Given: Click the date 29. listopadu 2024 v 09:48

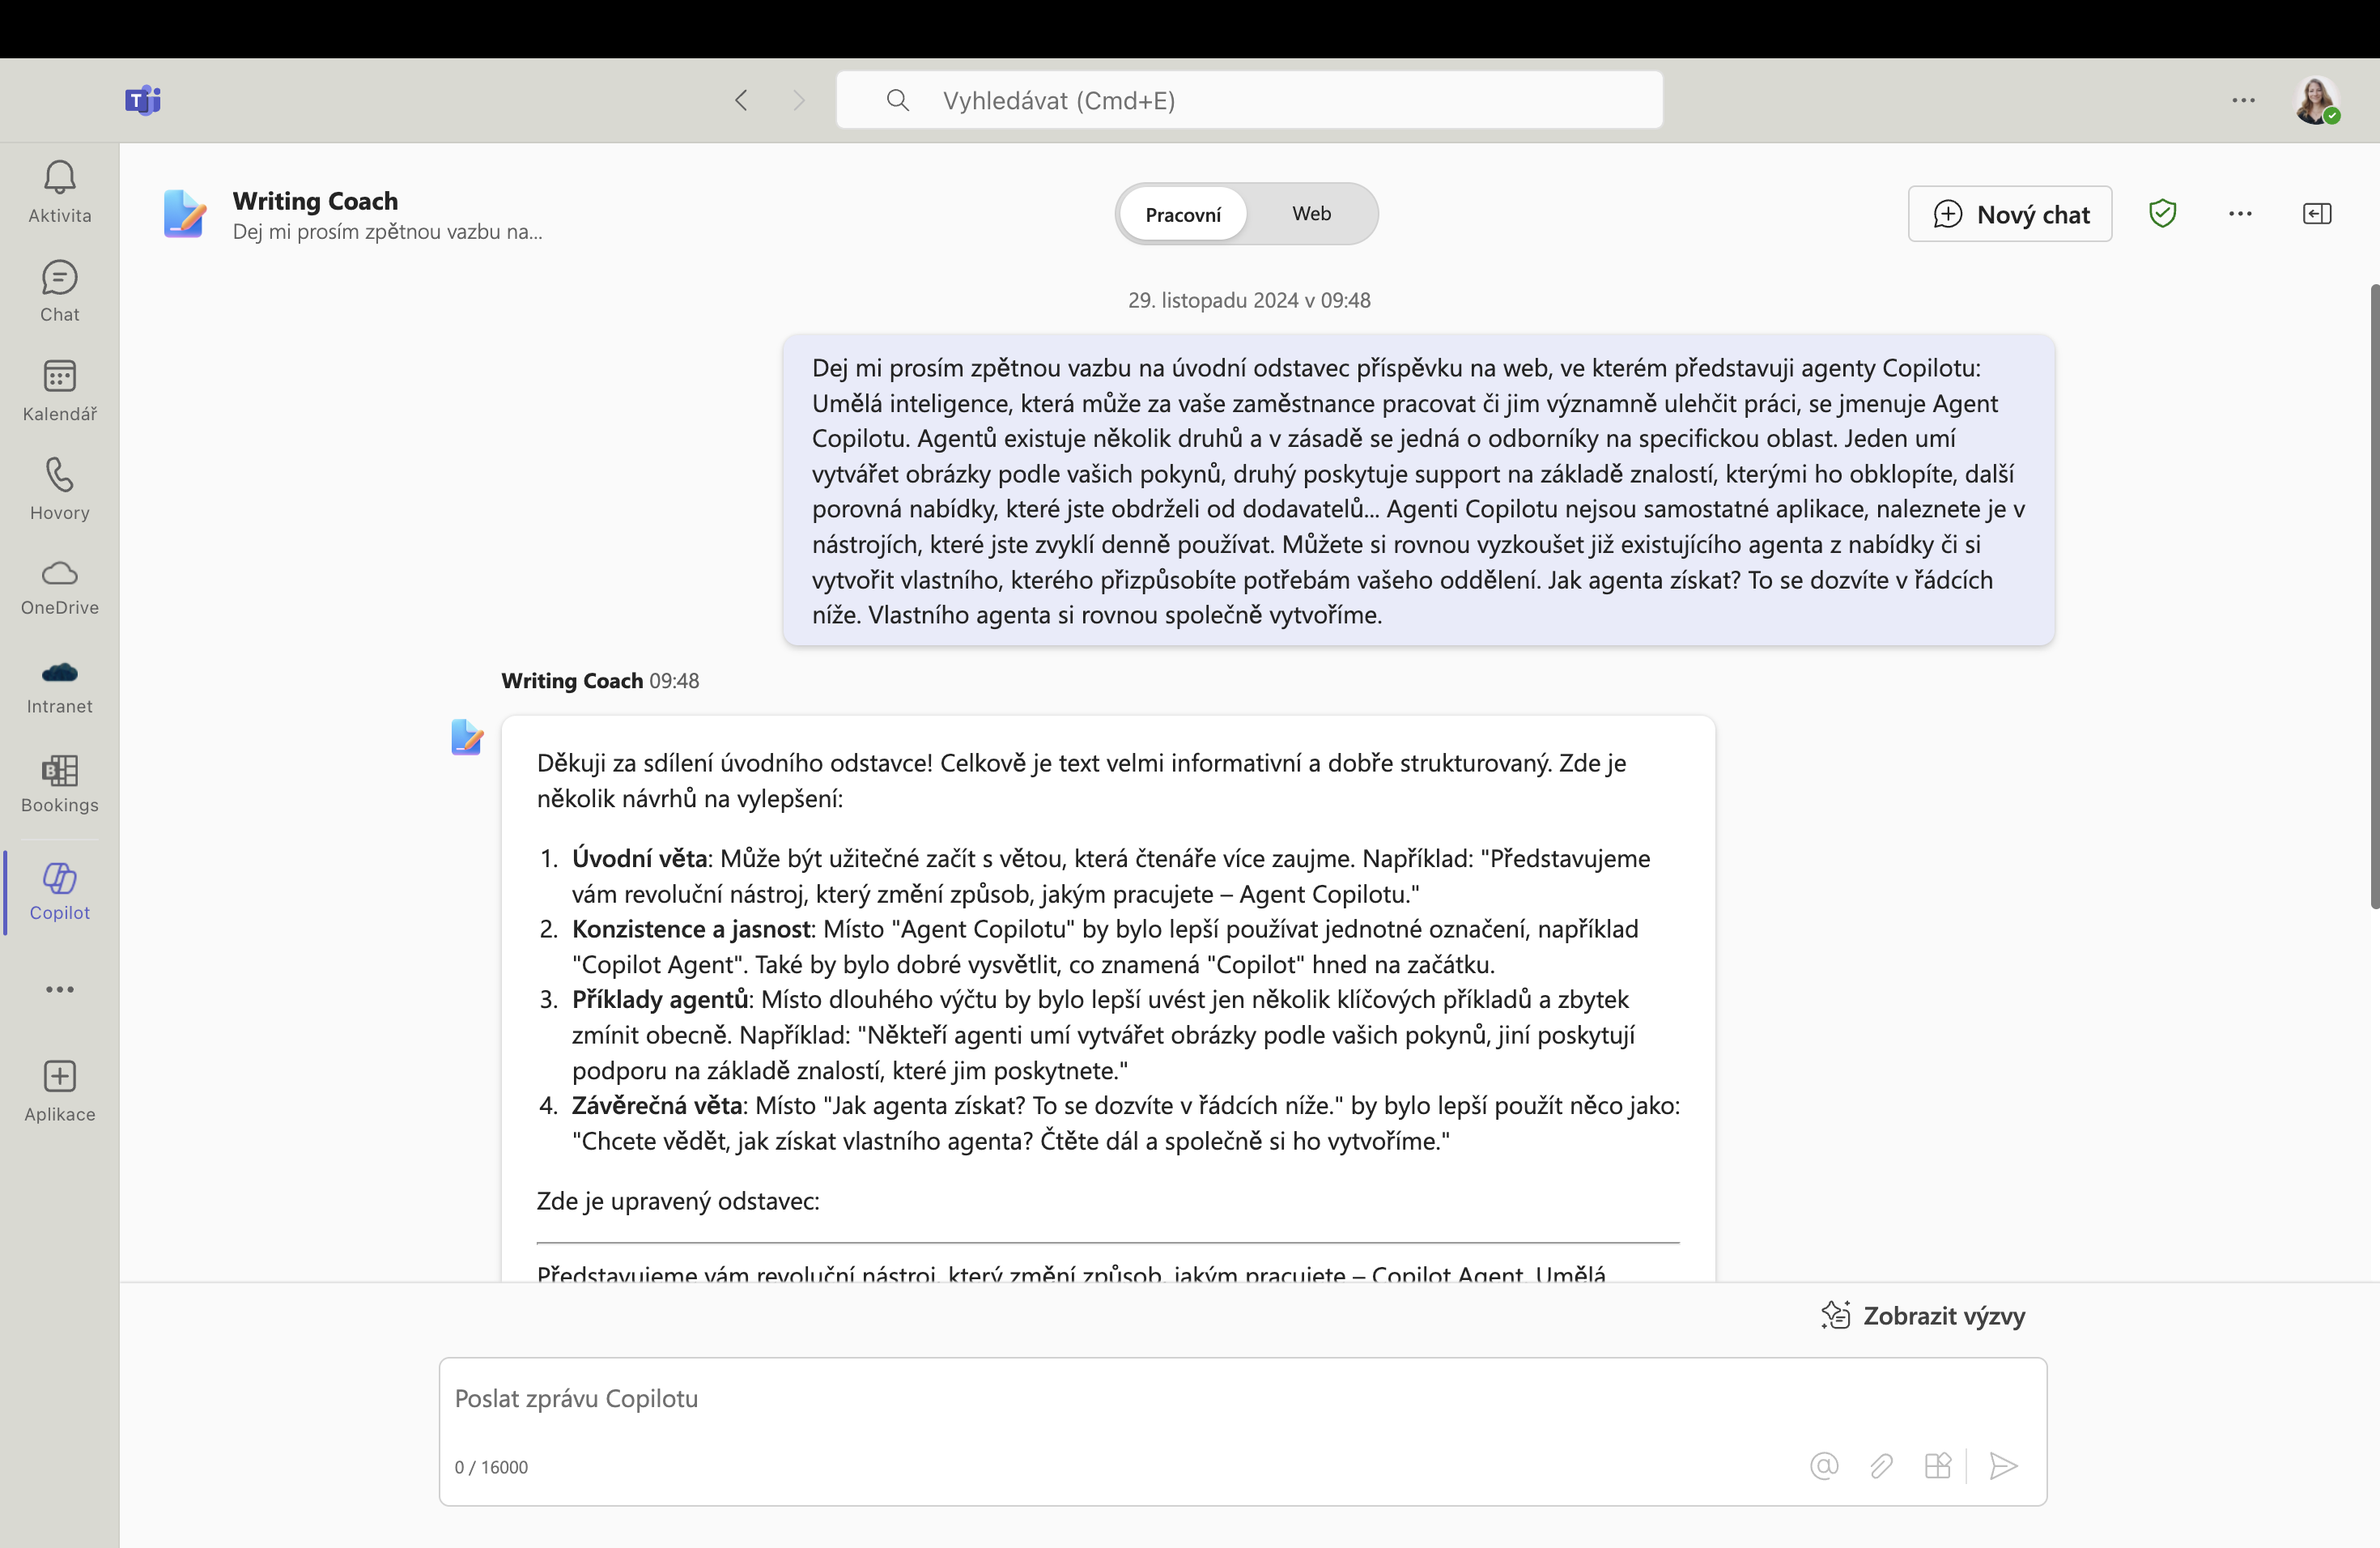Looking at the screenshot, I should point(1249,300).
